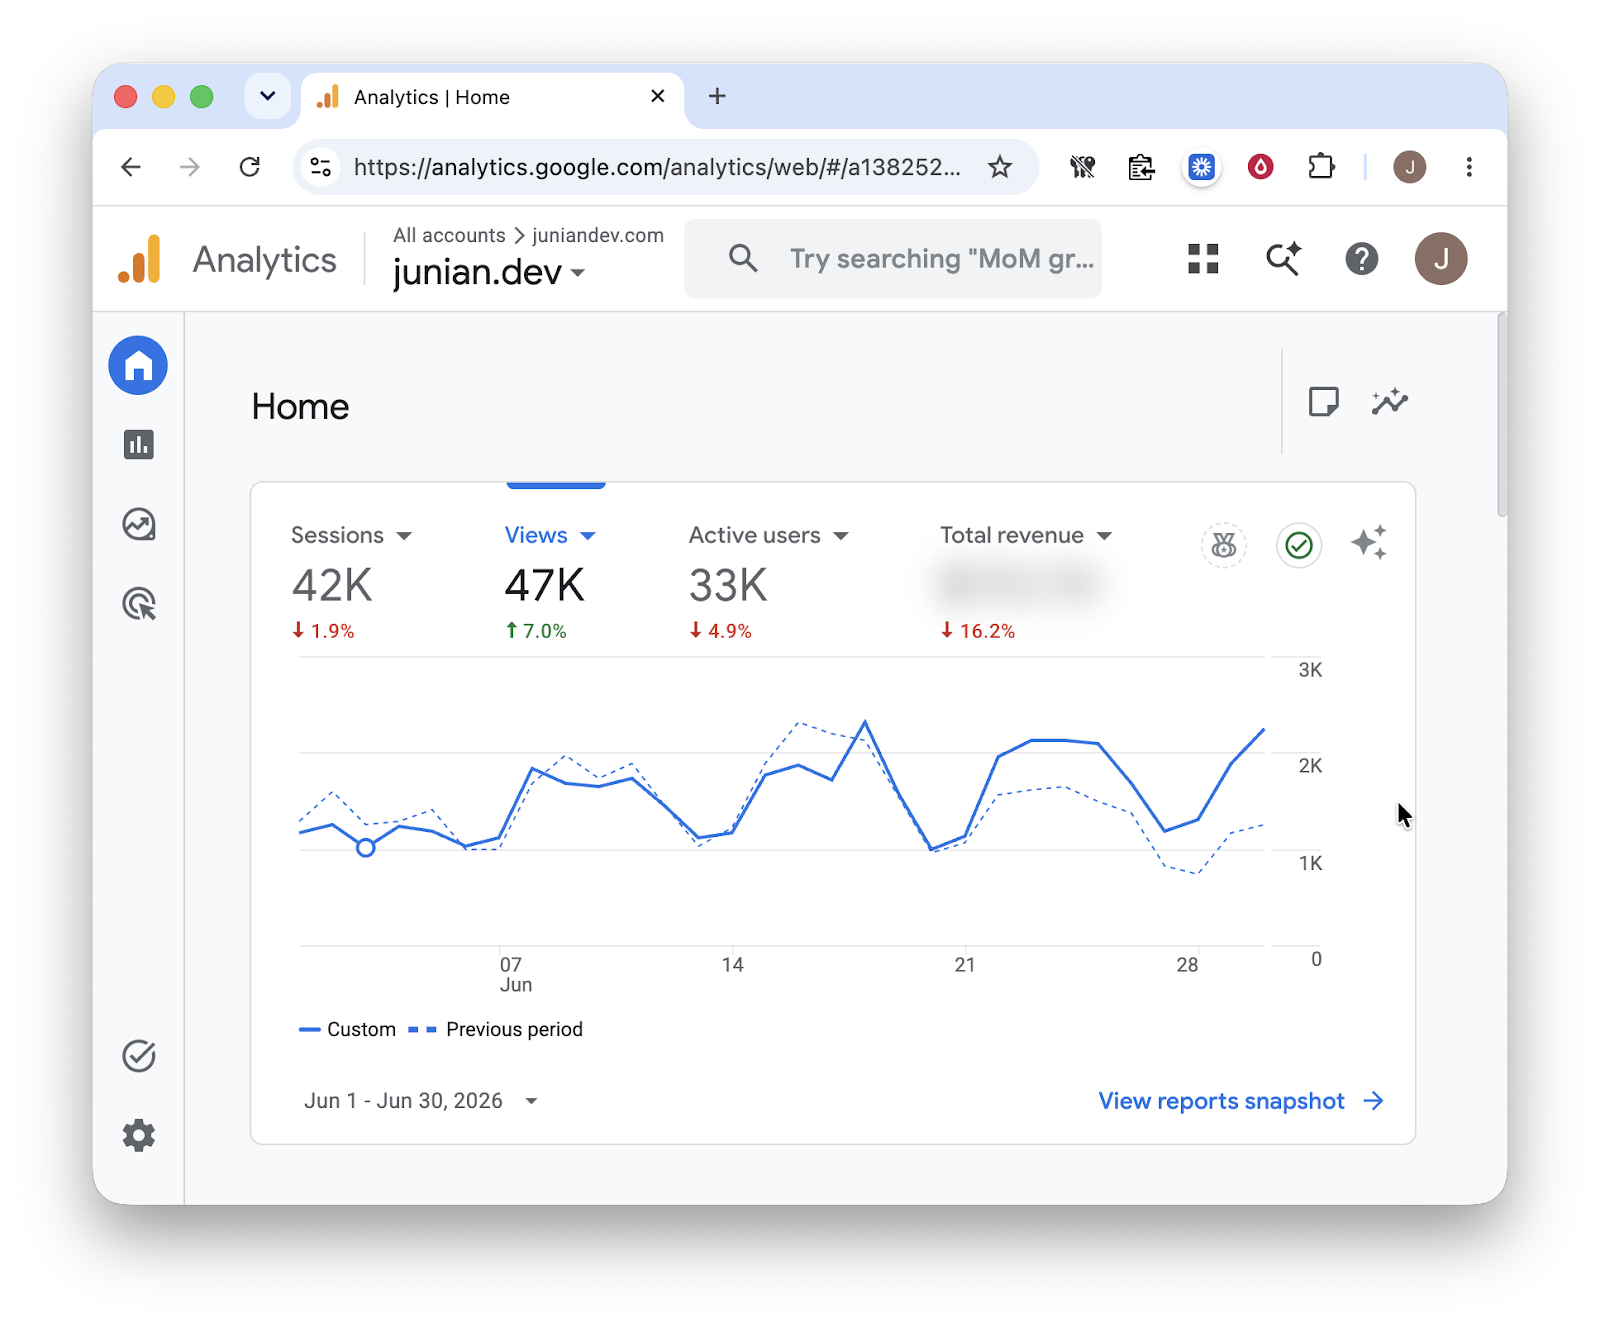Open the Chrome three-dot menu

click(x=1469, y=167)
